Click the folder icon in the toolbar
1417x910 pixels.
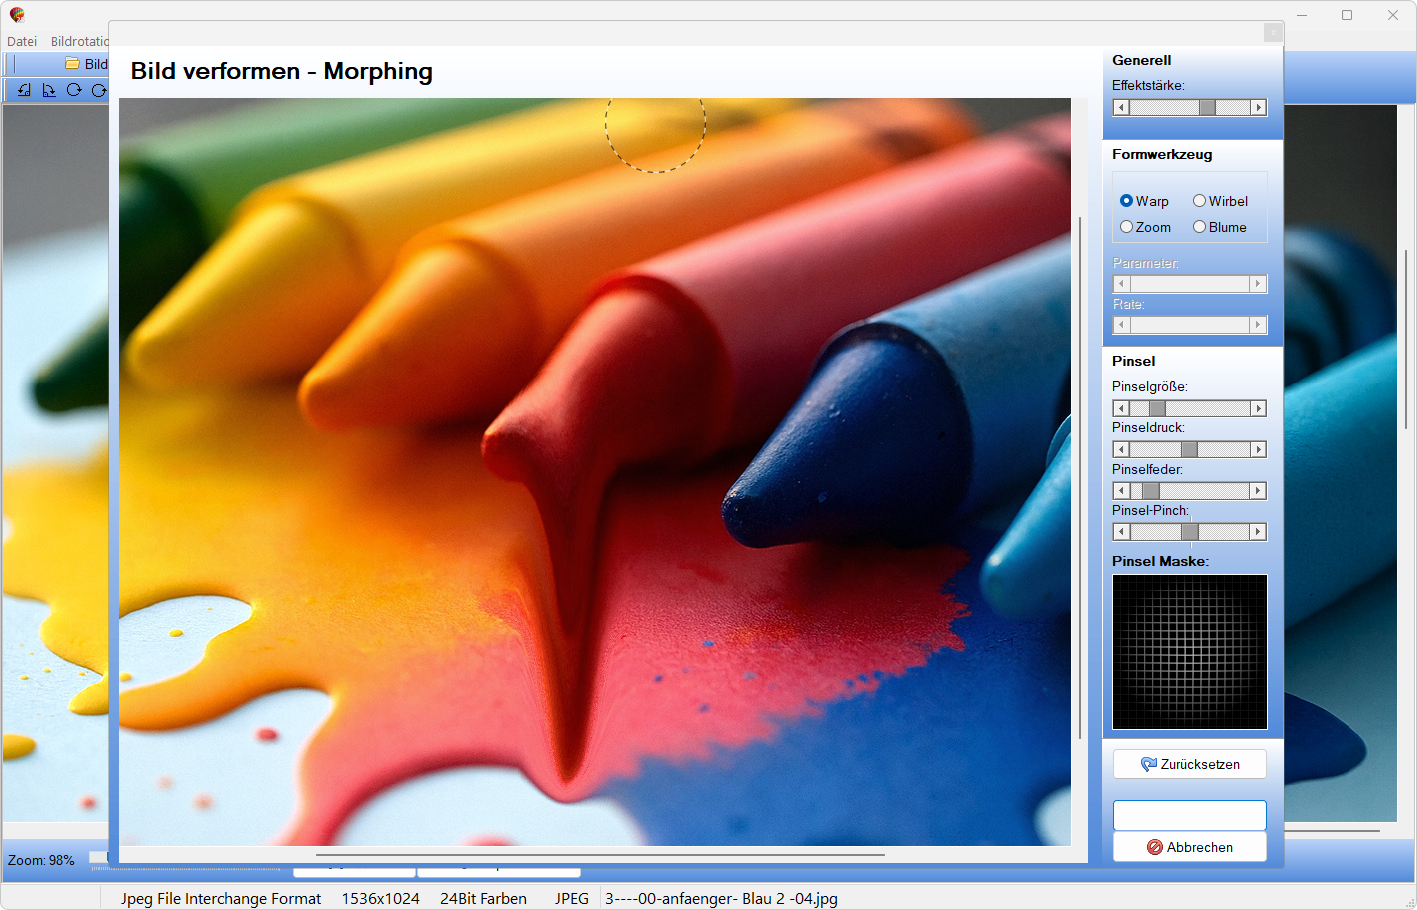click(72, 64)
